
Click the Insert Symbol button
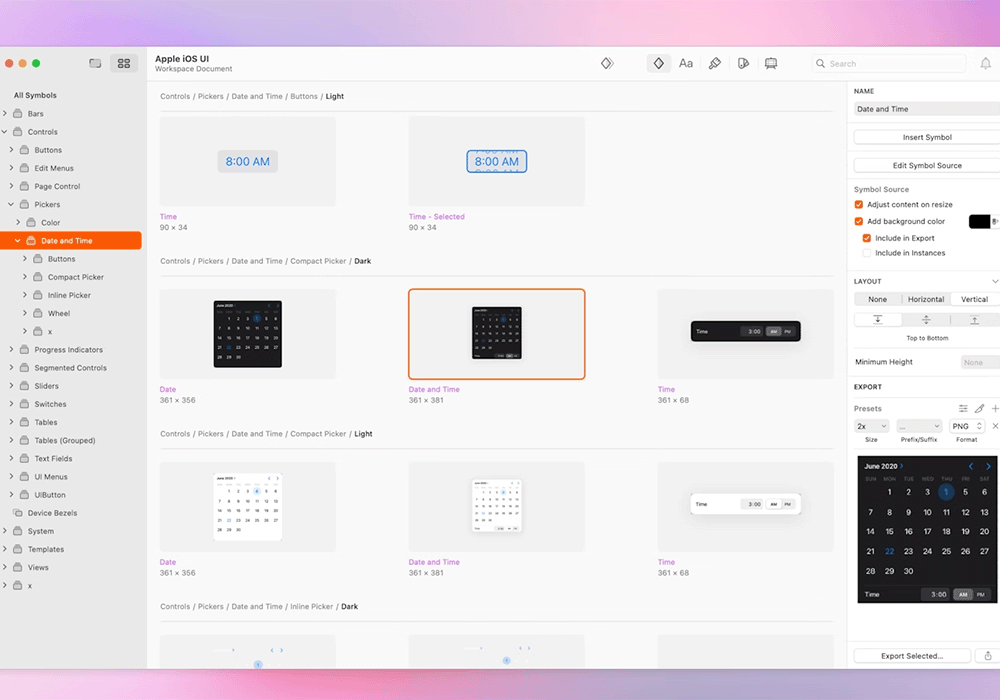(927, 137)
